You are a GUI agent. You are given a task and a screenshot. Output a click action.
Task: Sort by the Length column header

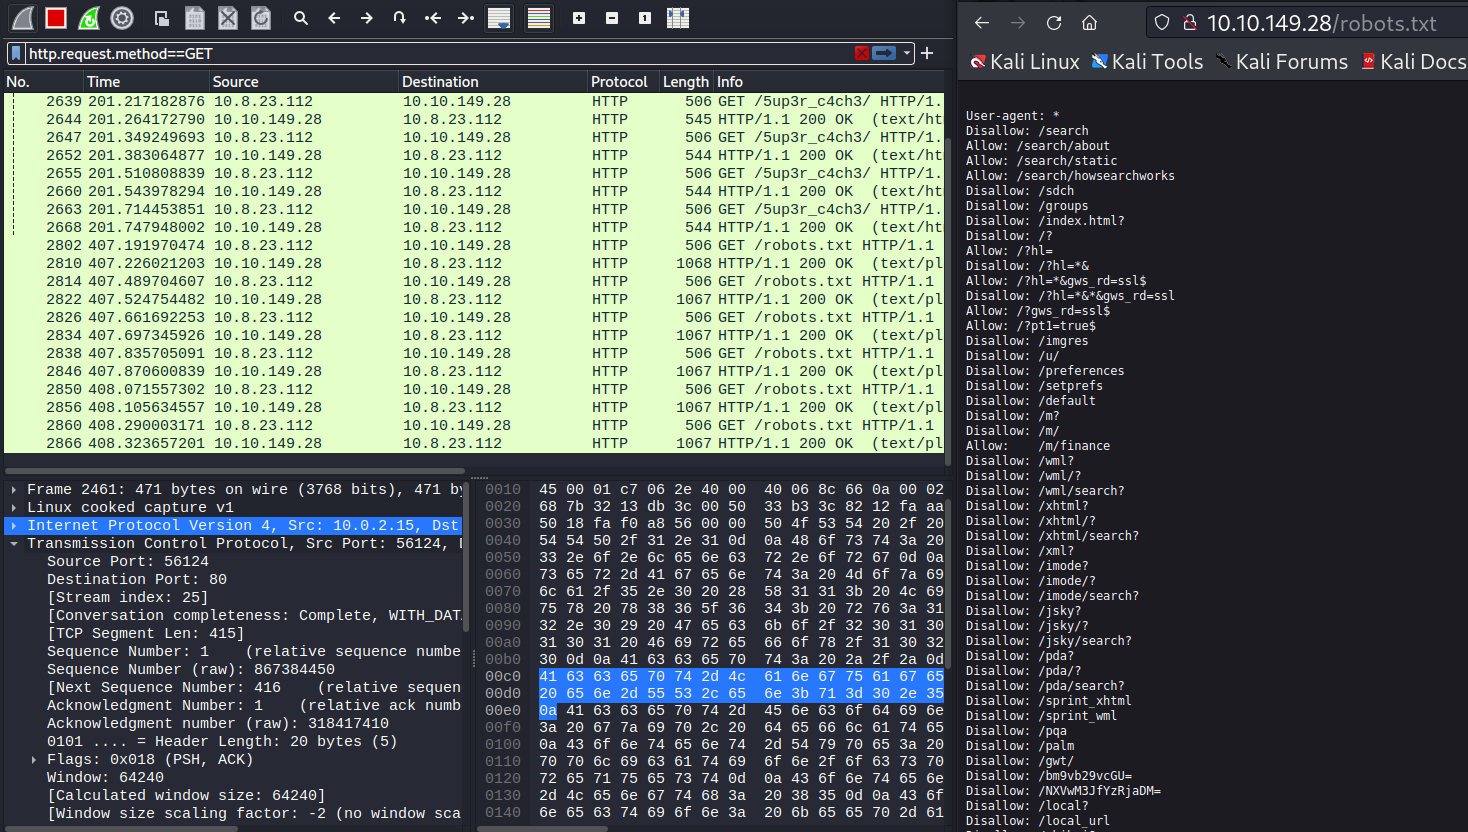click(686, 82)
